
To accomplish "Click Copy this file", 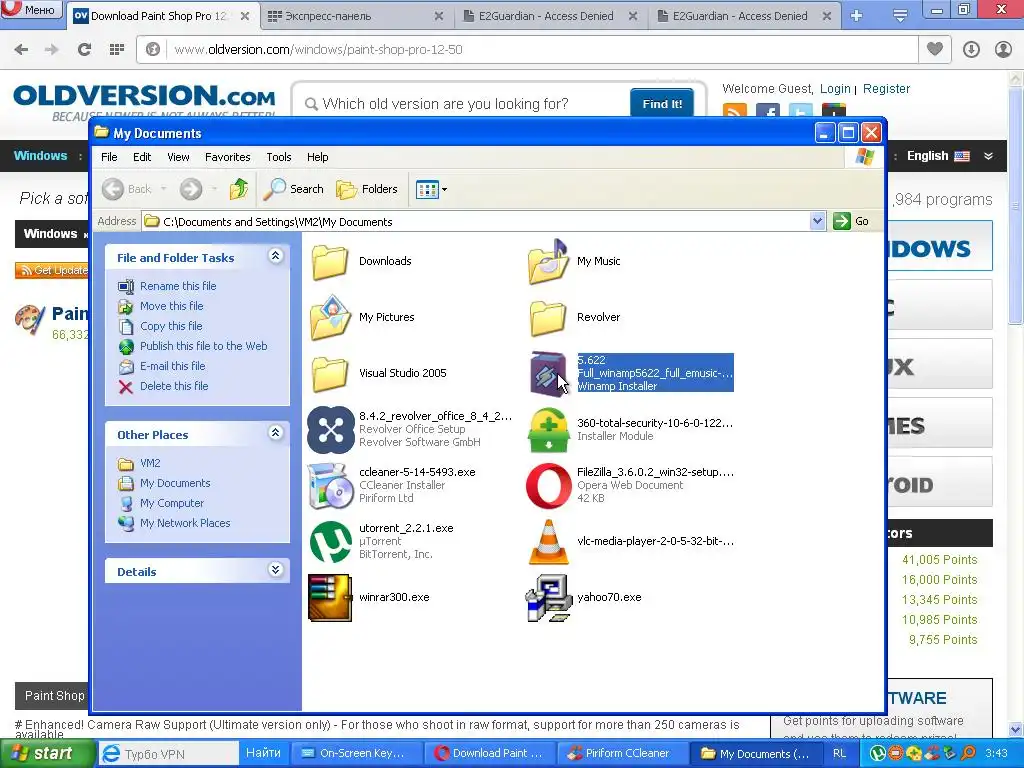I will point(171,327).
